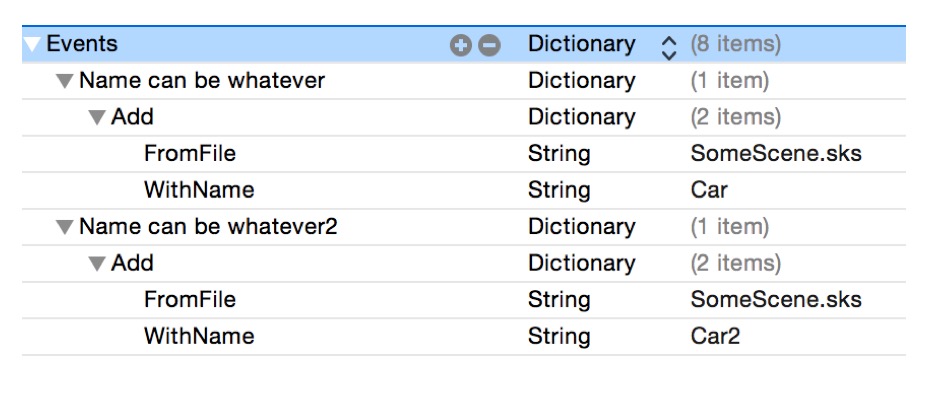Click String type in the Car2 row
The image size is (926, 420).
(x=559, y=336)
